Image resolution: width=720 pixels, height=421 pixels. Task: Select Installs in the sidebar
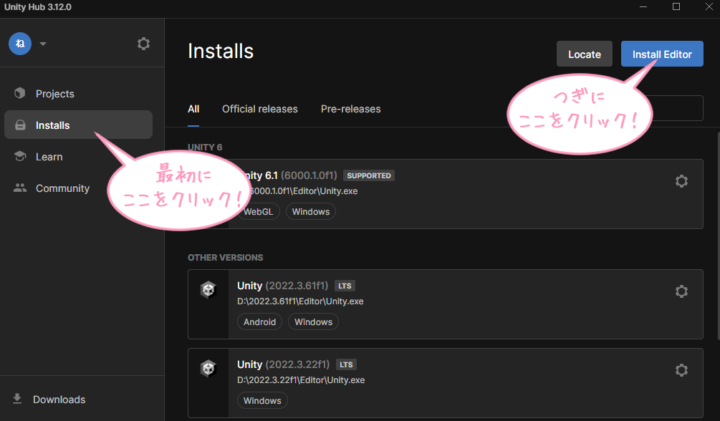click(x=78, y=124)
